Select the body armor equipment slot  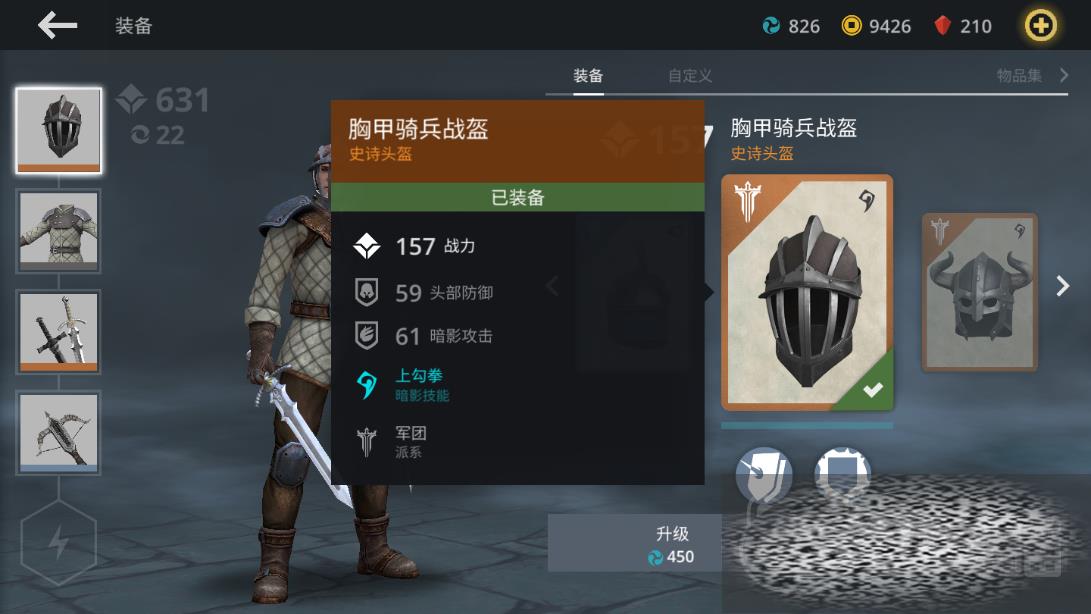click(58, 230)
